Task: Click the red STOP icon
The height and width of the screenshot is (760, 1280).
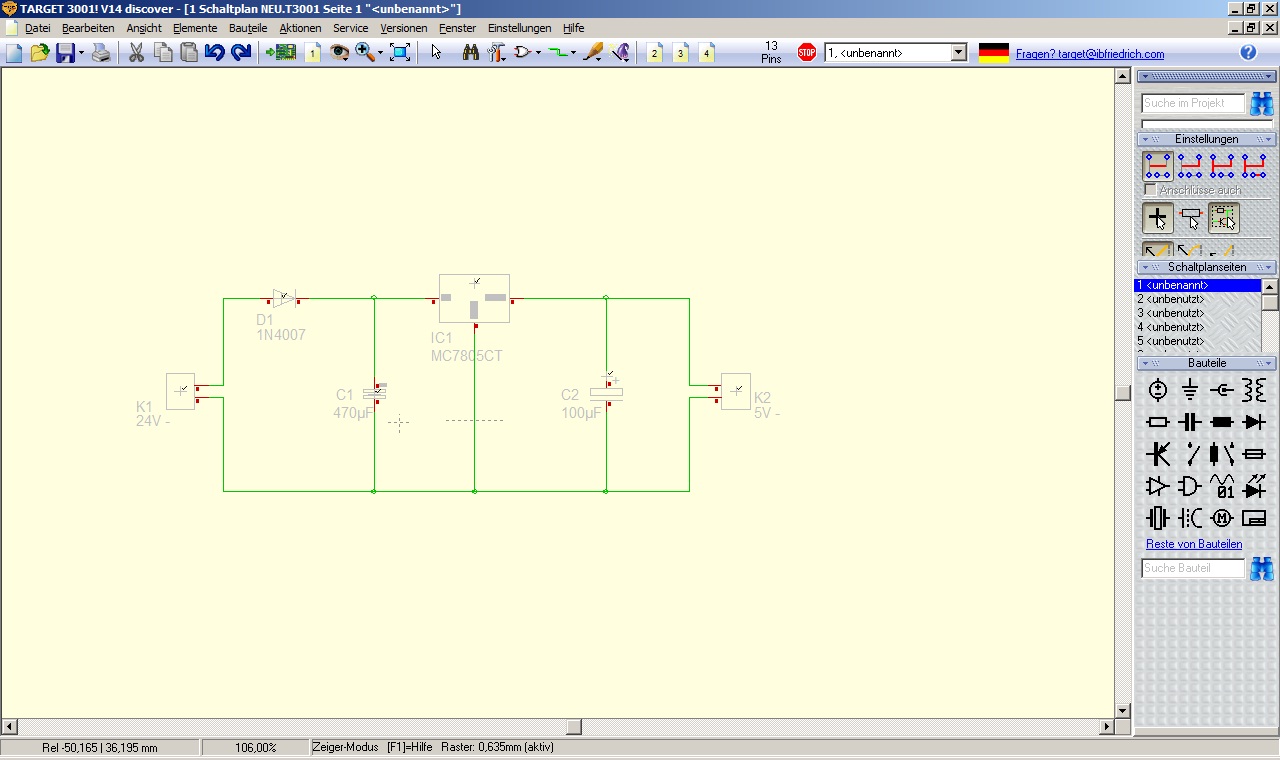Action: (x=807, y=53)
